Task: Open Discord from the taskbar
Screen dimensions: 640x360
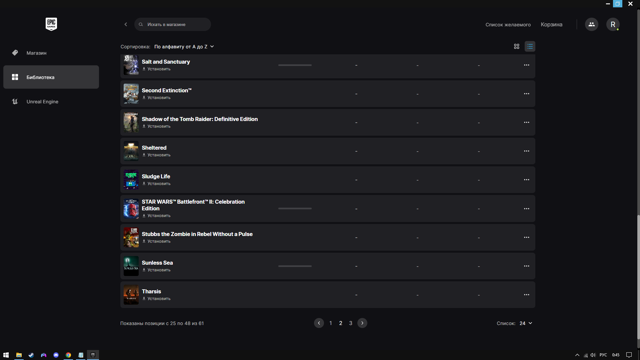Action: coord(56,355)
